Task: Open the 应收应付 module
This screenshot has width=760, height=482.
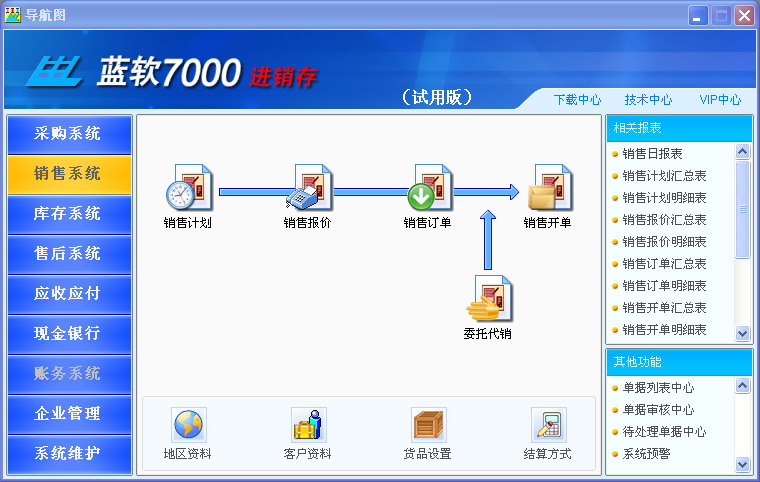Action: pyautogui.click(x=69, y=294)
